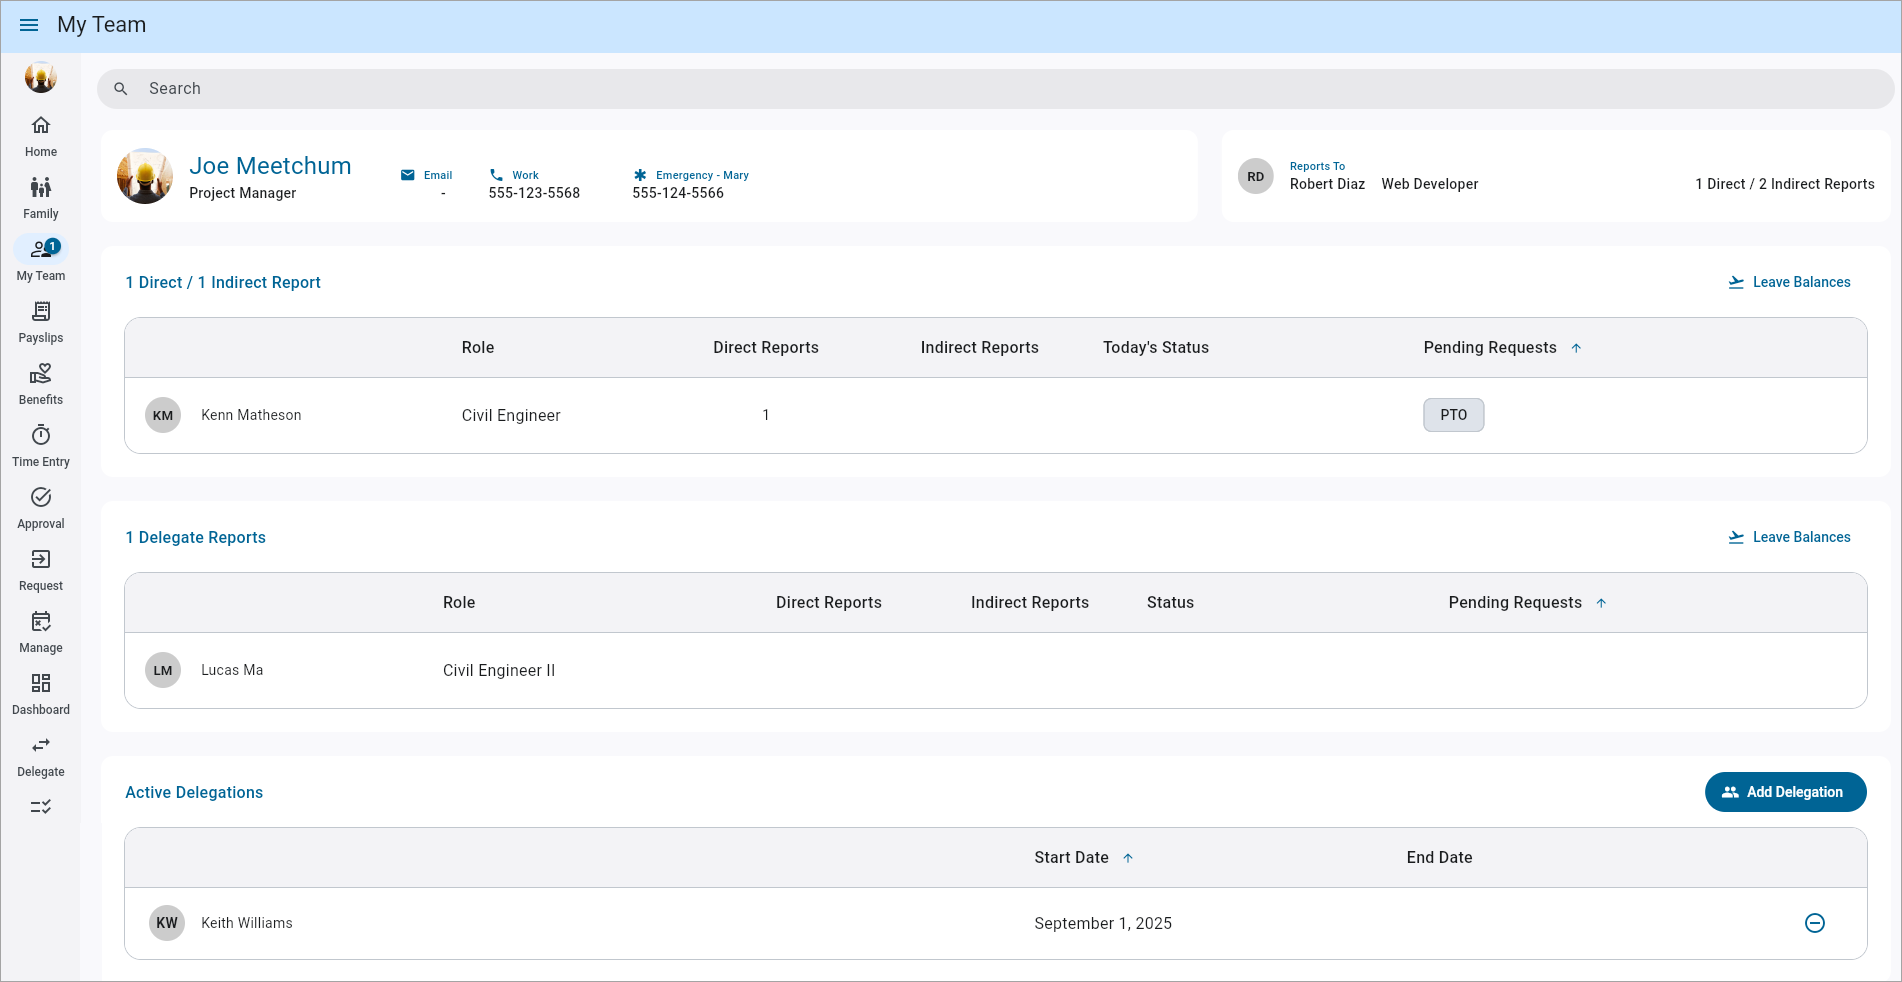
Task: Remove Keith Williams delegation with minus icon
Action: point(1814,923)
